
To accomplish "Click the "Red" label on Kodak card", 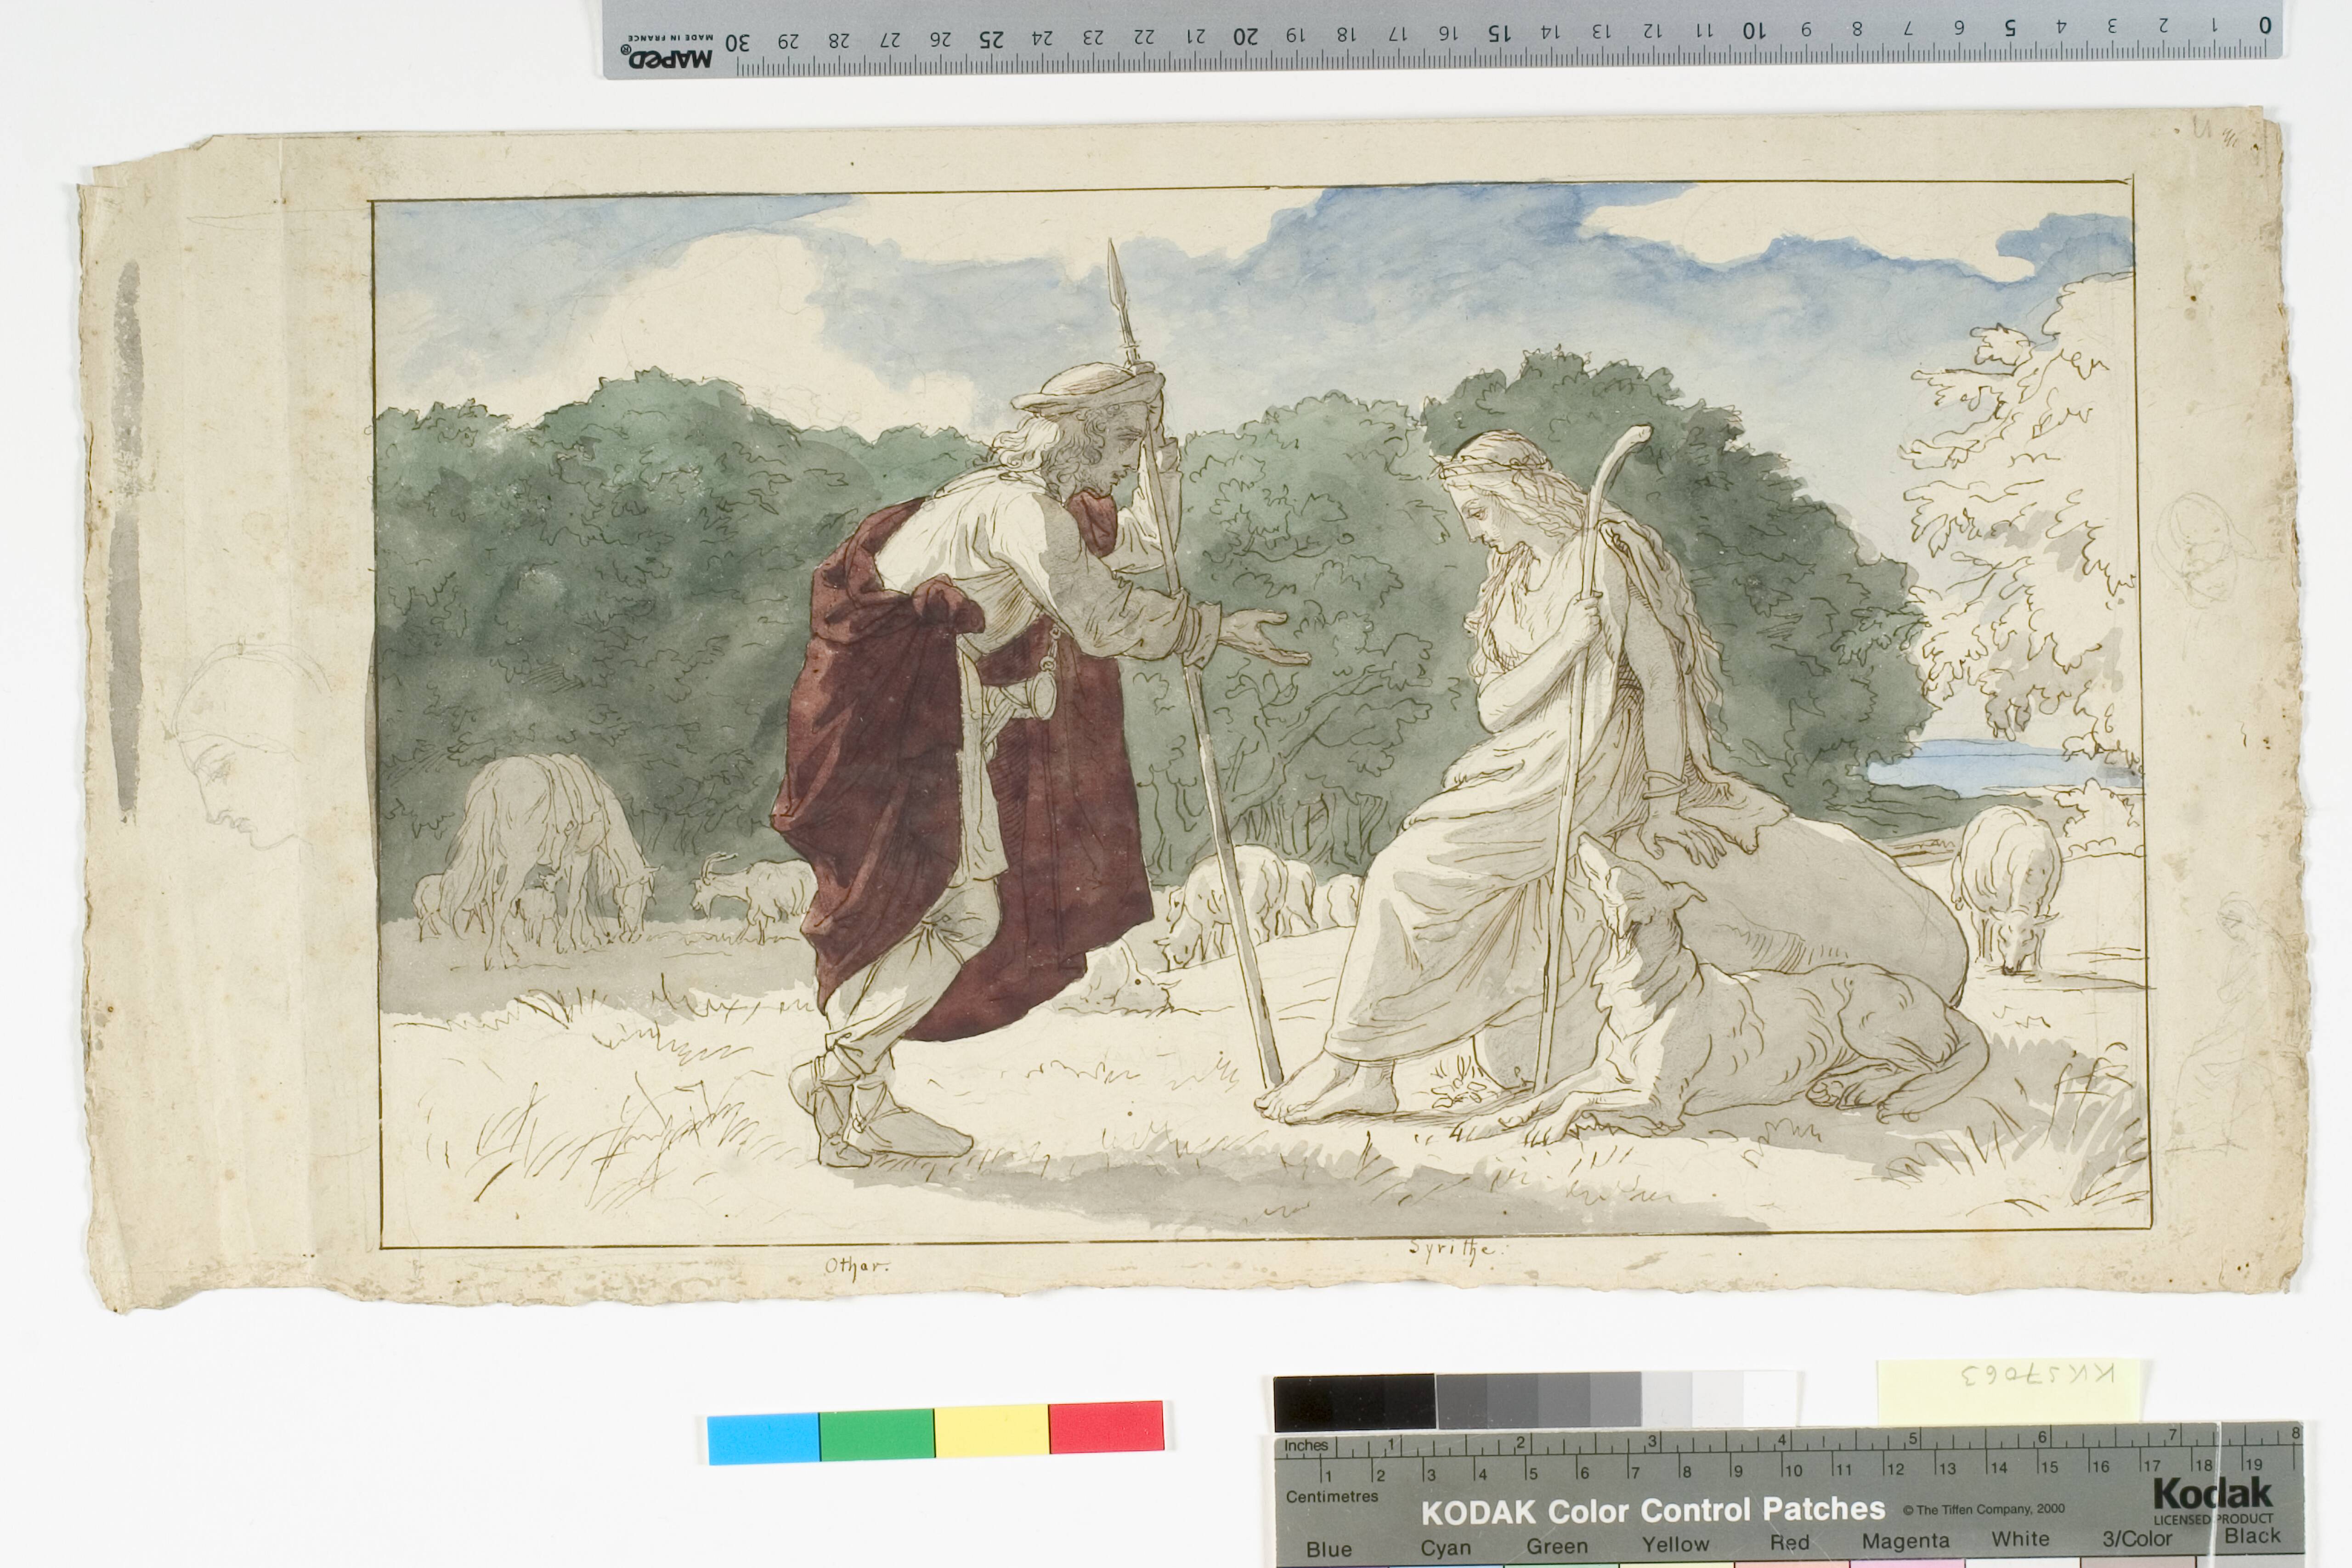I will pos(1790,1543).
